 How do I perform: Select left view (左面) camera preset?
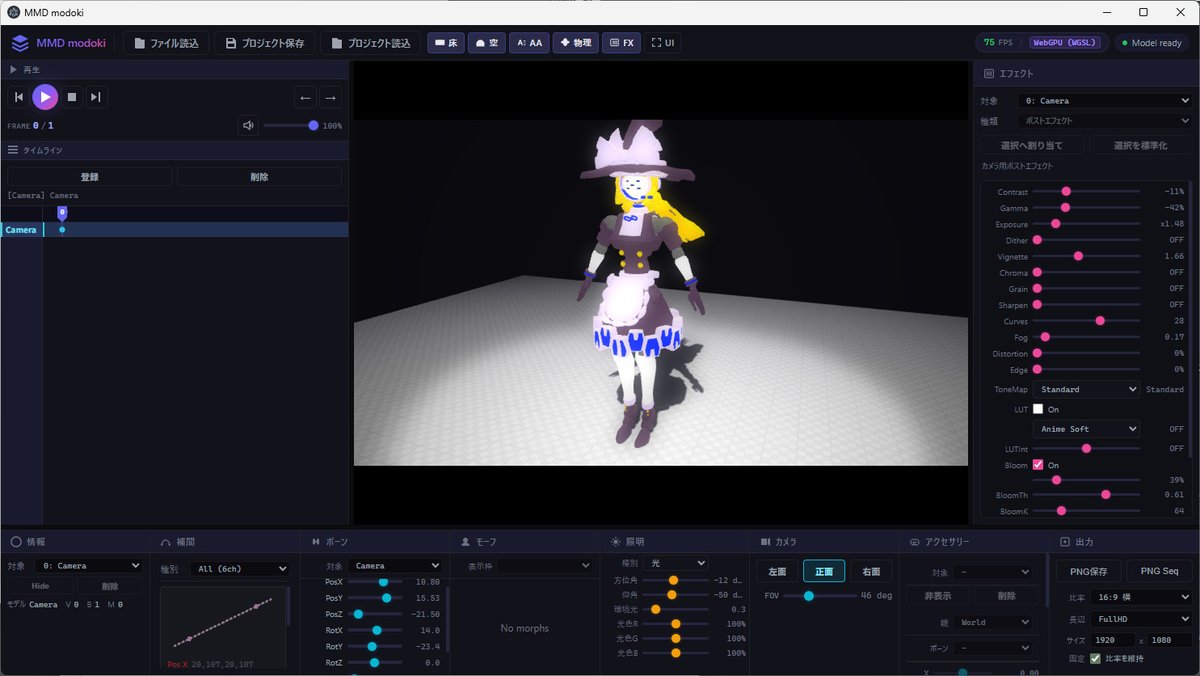point(777,571)
